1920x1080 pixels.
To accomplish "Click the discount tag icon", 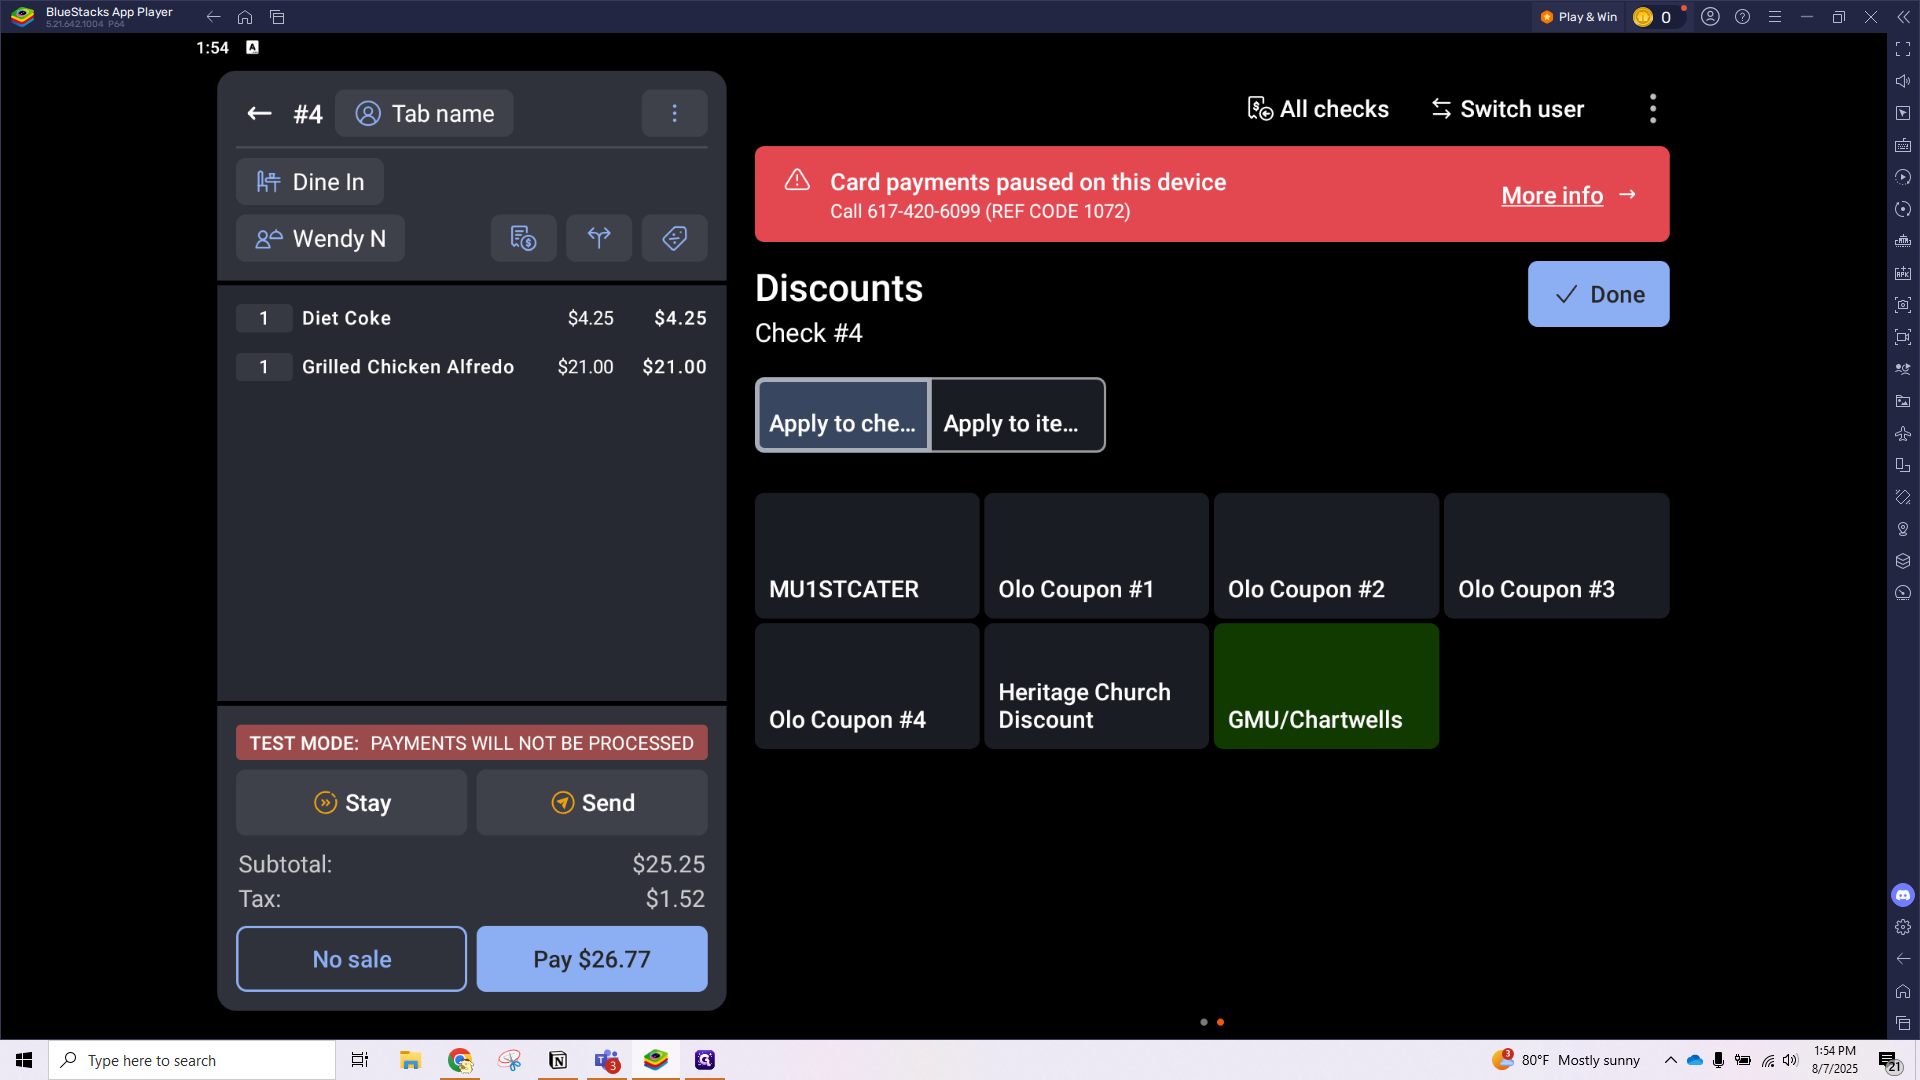I will click(x=674, y=238).
